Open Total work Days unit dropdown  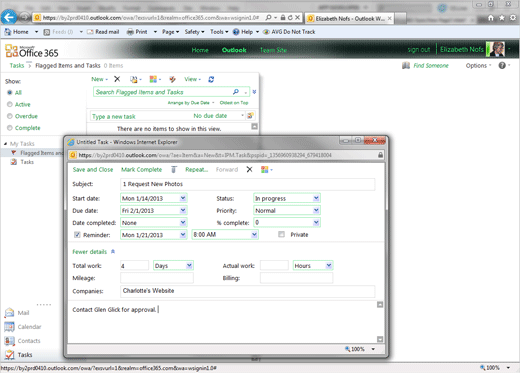click(189, 265)
